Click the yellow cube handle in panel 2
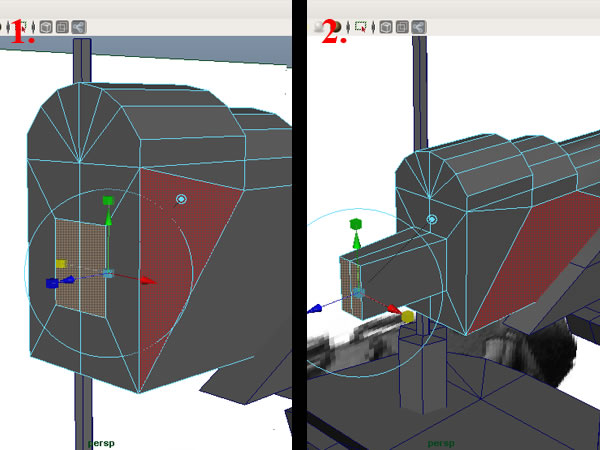Screen dimensions: 600x450 coord(408,317)
